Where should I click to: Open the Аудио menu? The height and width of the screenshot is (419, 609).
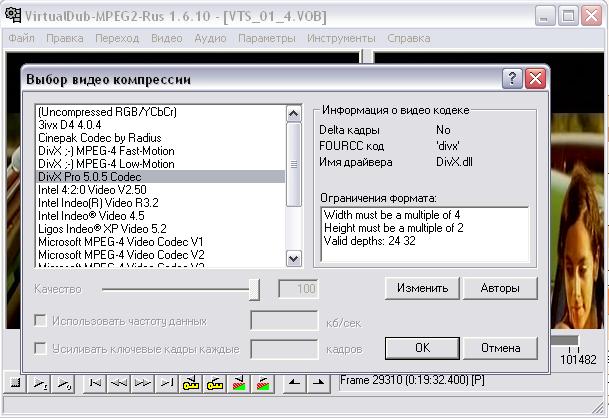(x=210, y=38)
